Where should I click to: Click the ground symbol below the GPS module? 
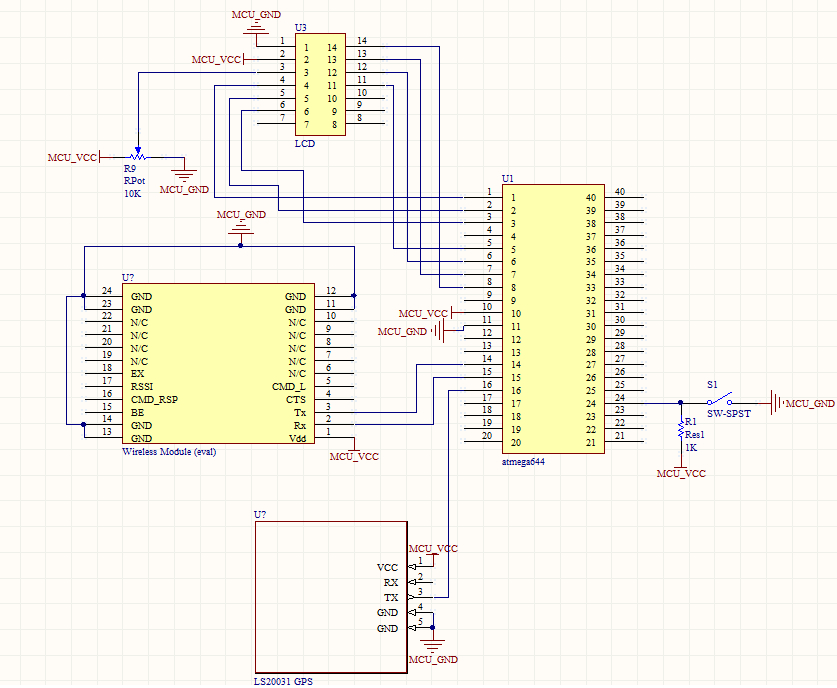[432, 646]
